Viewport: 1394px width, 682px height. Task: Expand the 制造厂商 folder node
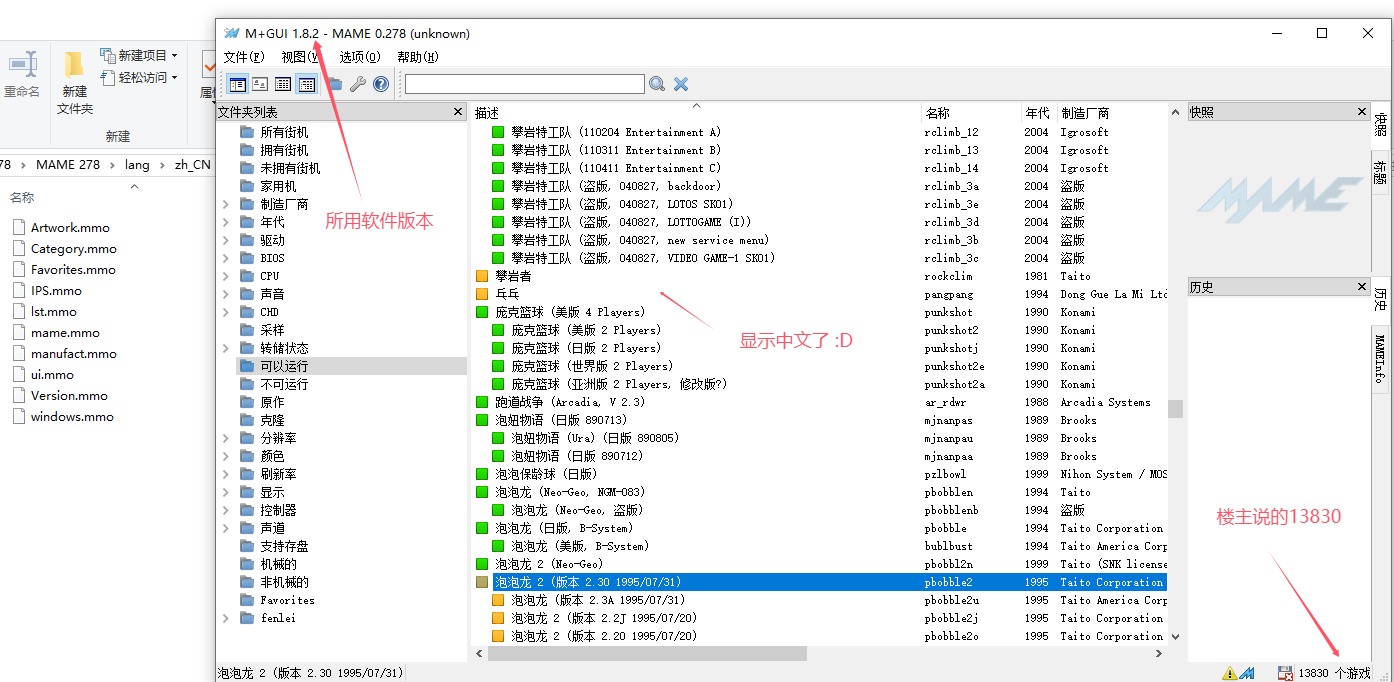(x=226, y=204)
